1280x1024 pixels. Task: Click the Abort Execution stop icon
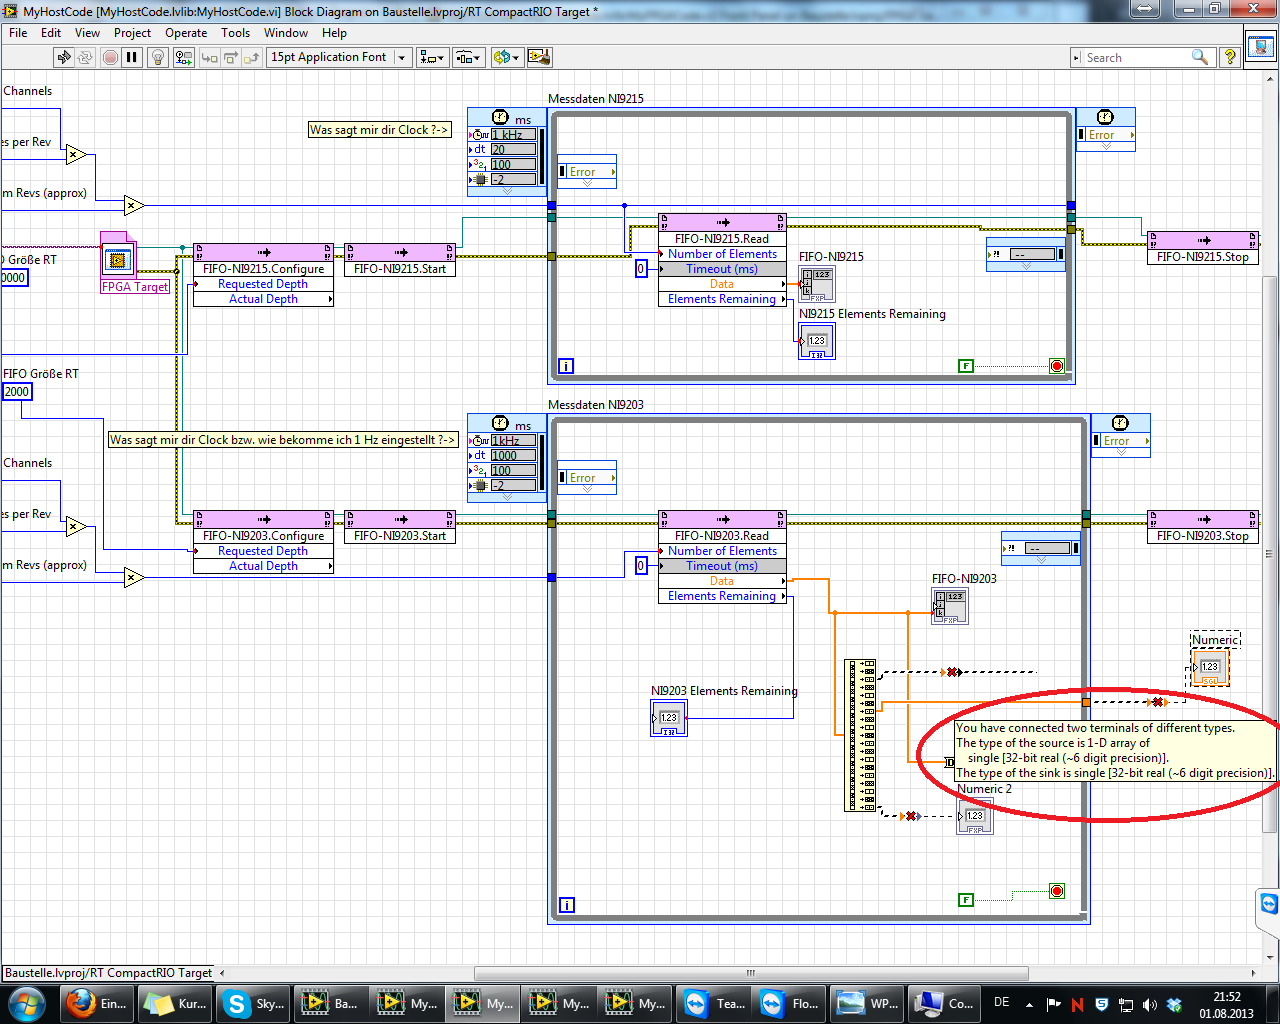(111, 57)
